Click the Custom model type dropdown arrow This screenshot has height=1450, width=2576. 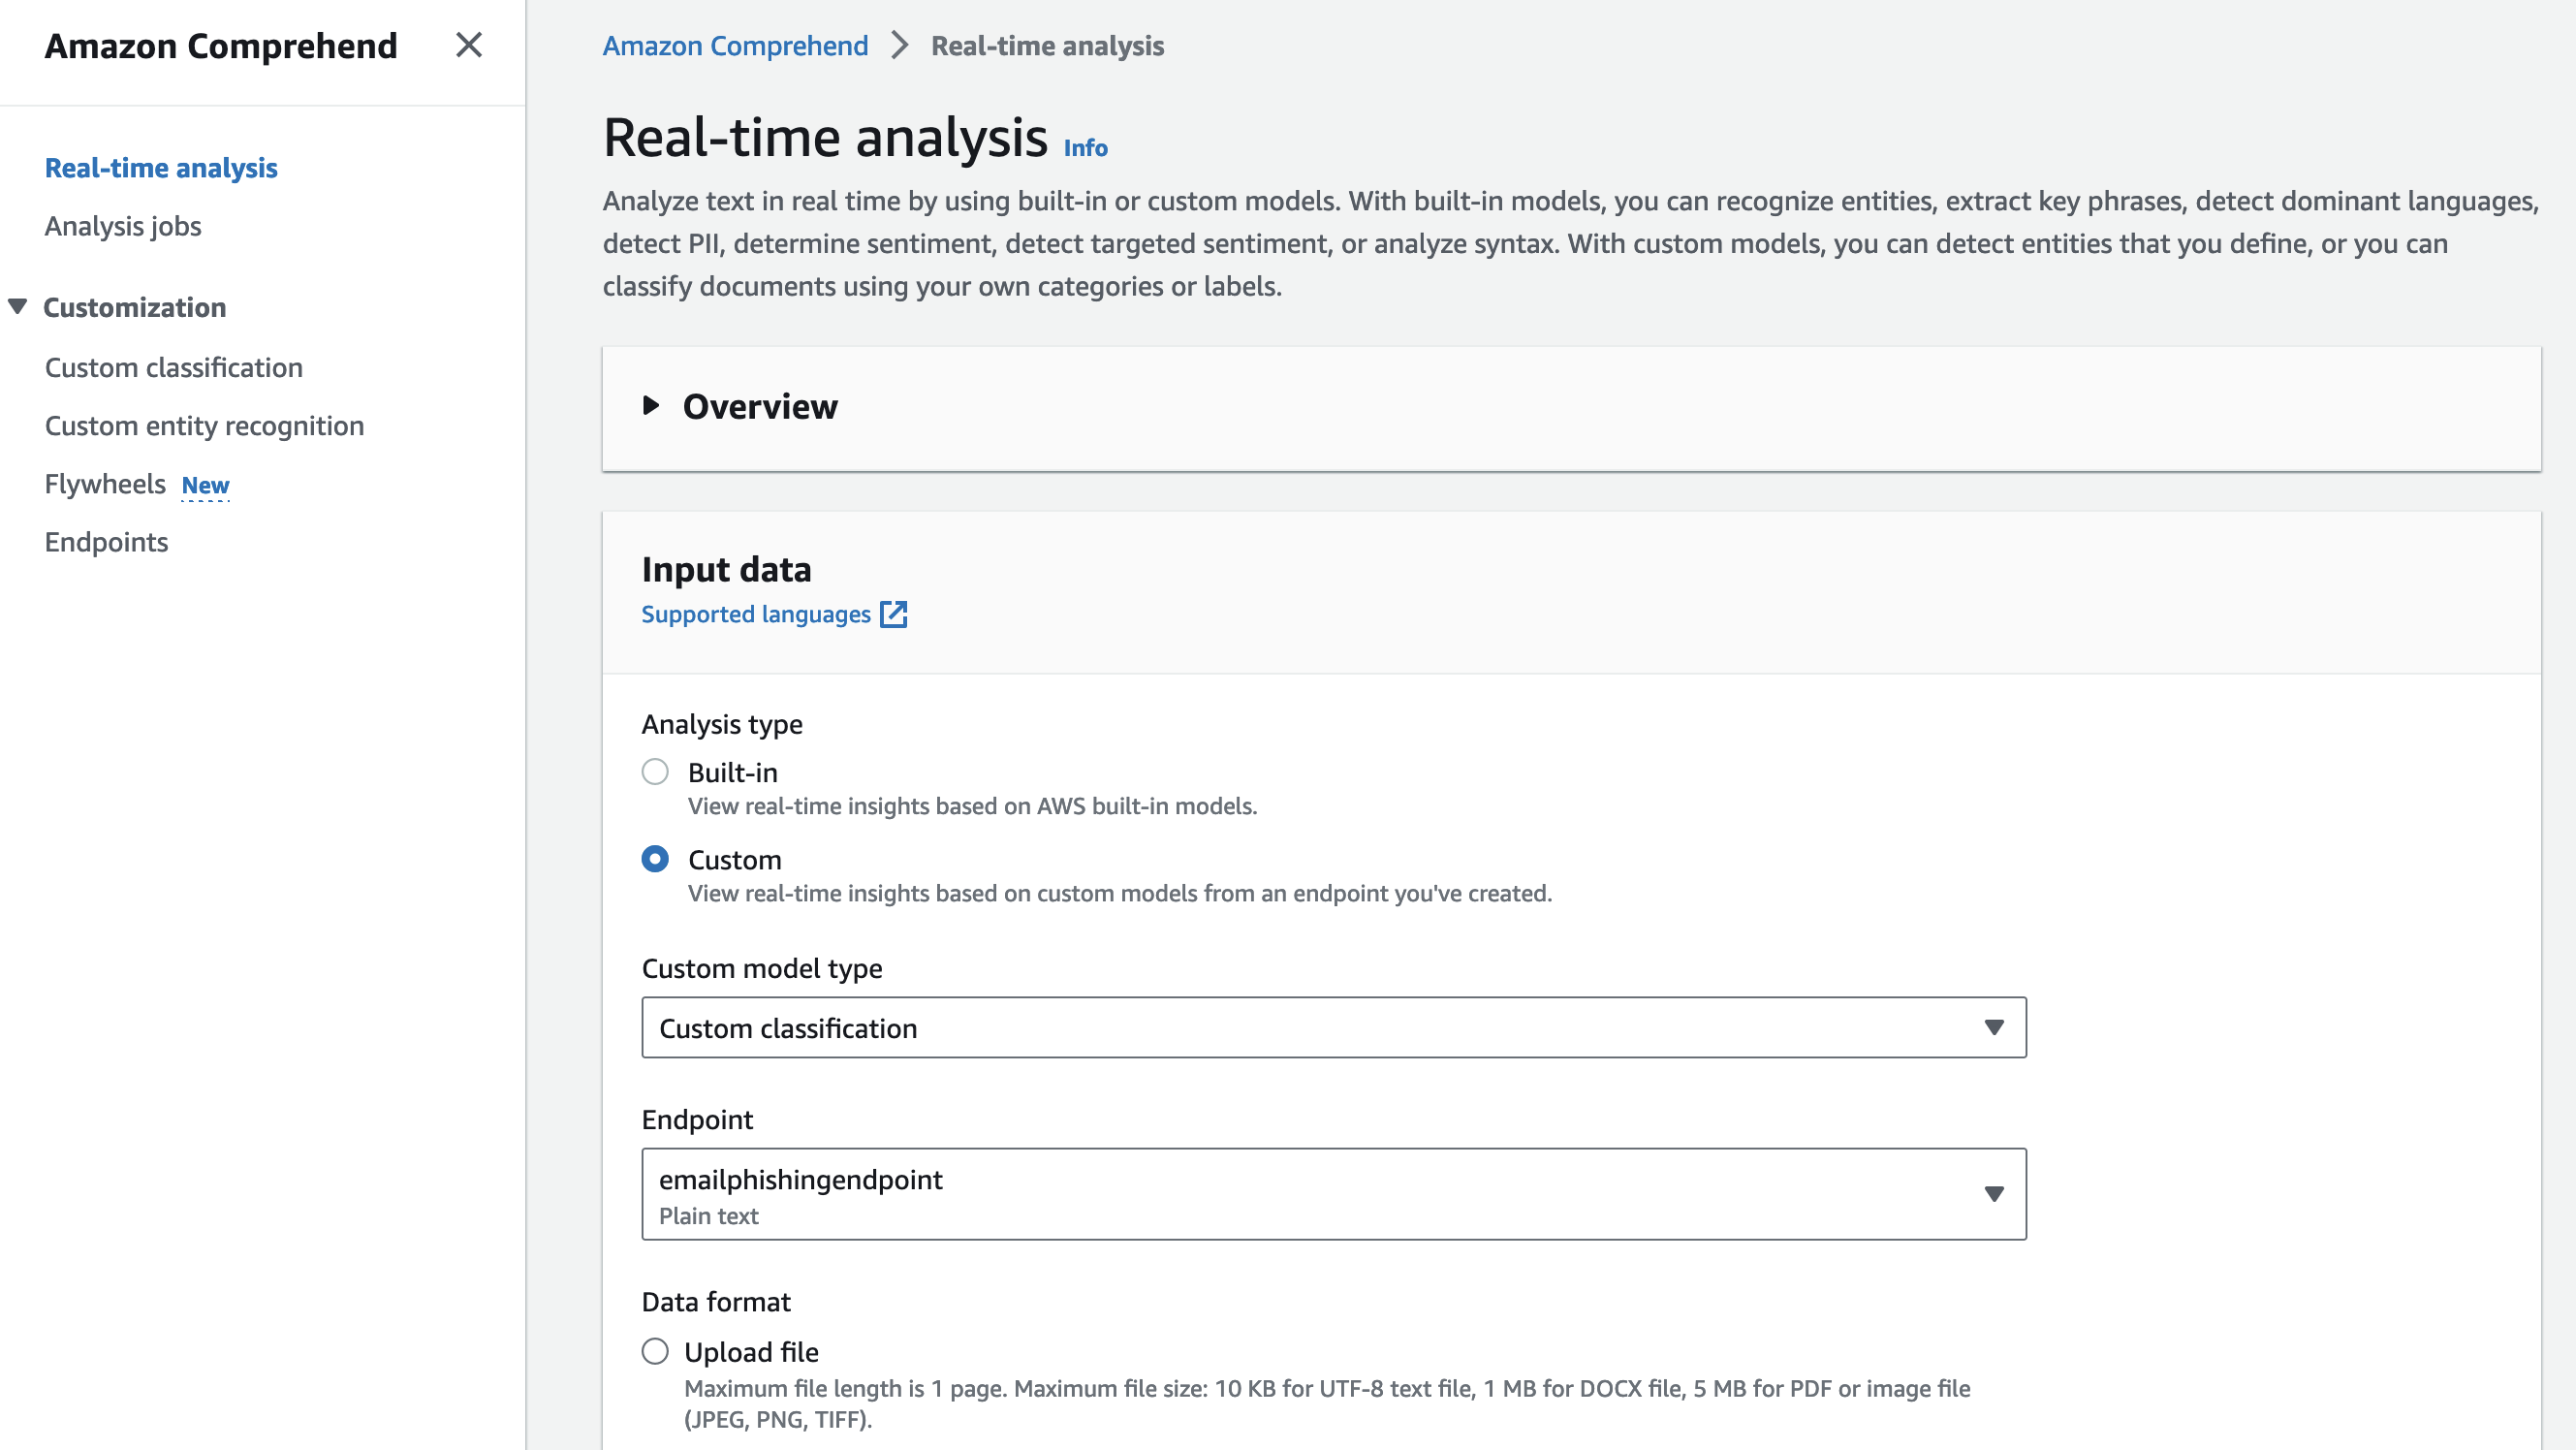[x=1993, y=1027]
